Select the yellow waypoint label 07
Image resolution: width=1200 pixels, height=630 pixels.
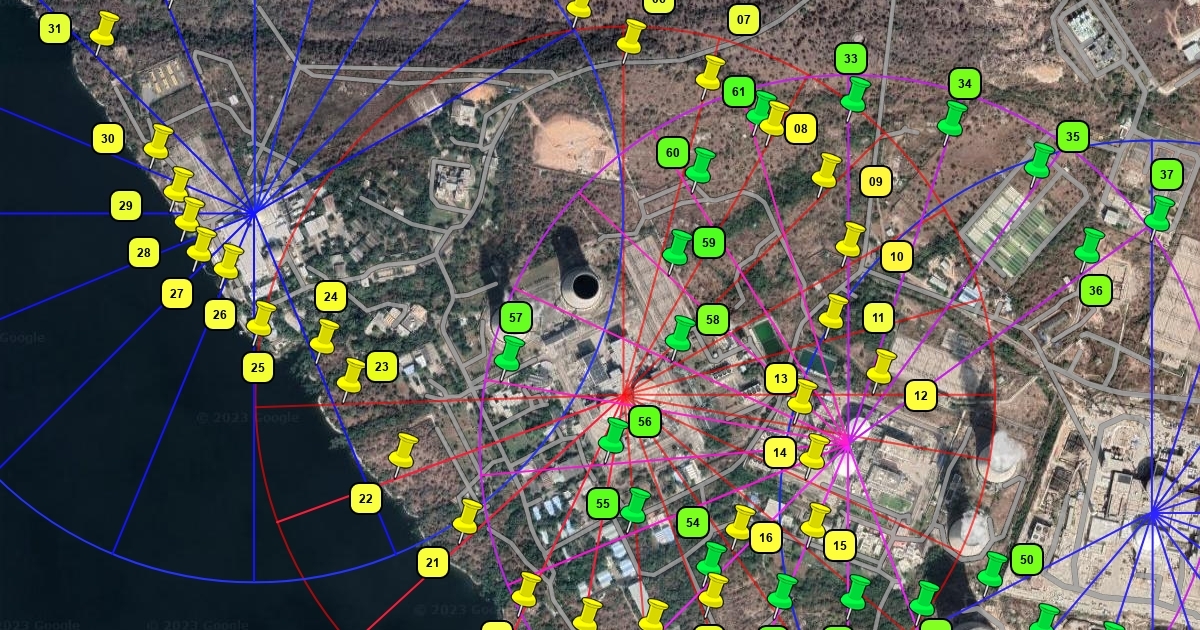(x=743, y=20)
